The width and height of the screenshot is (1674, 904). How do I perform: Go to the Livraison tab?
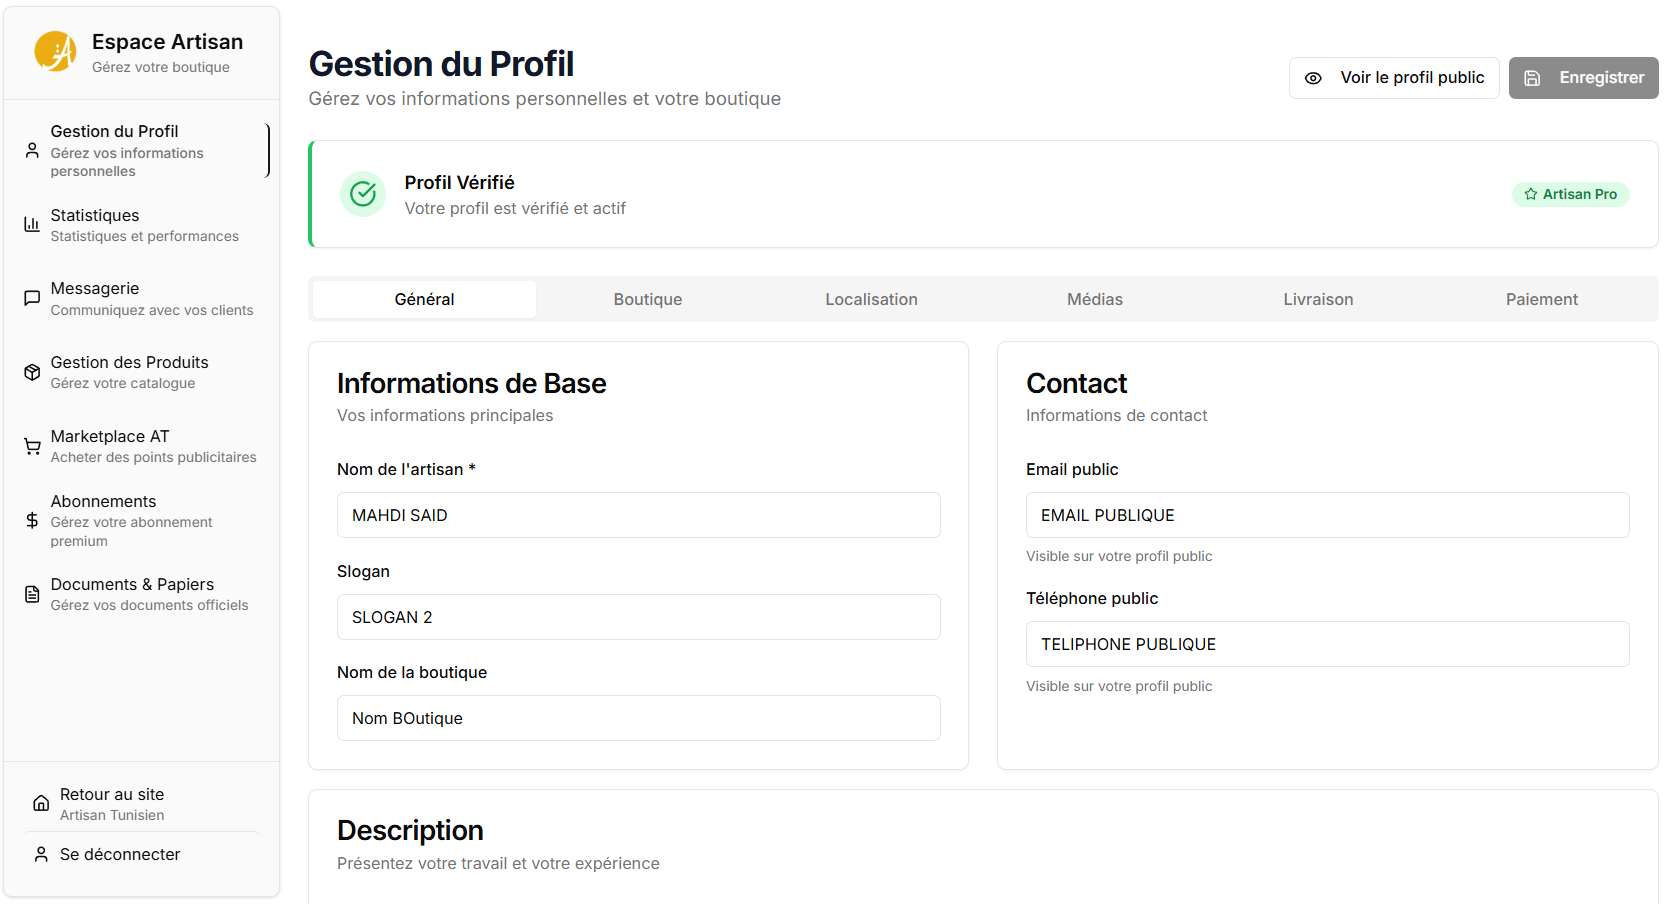coord(1318,299)
